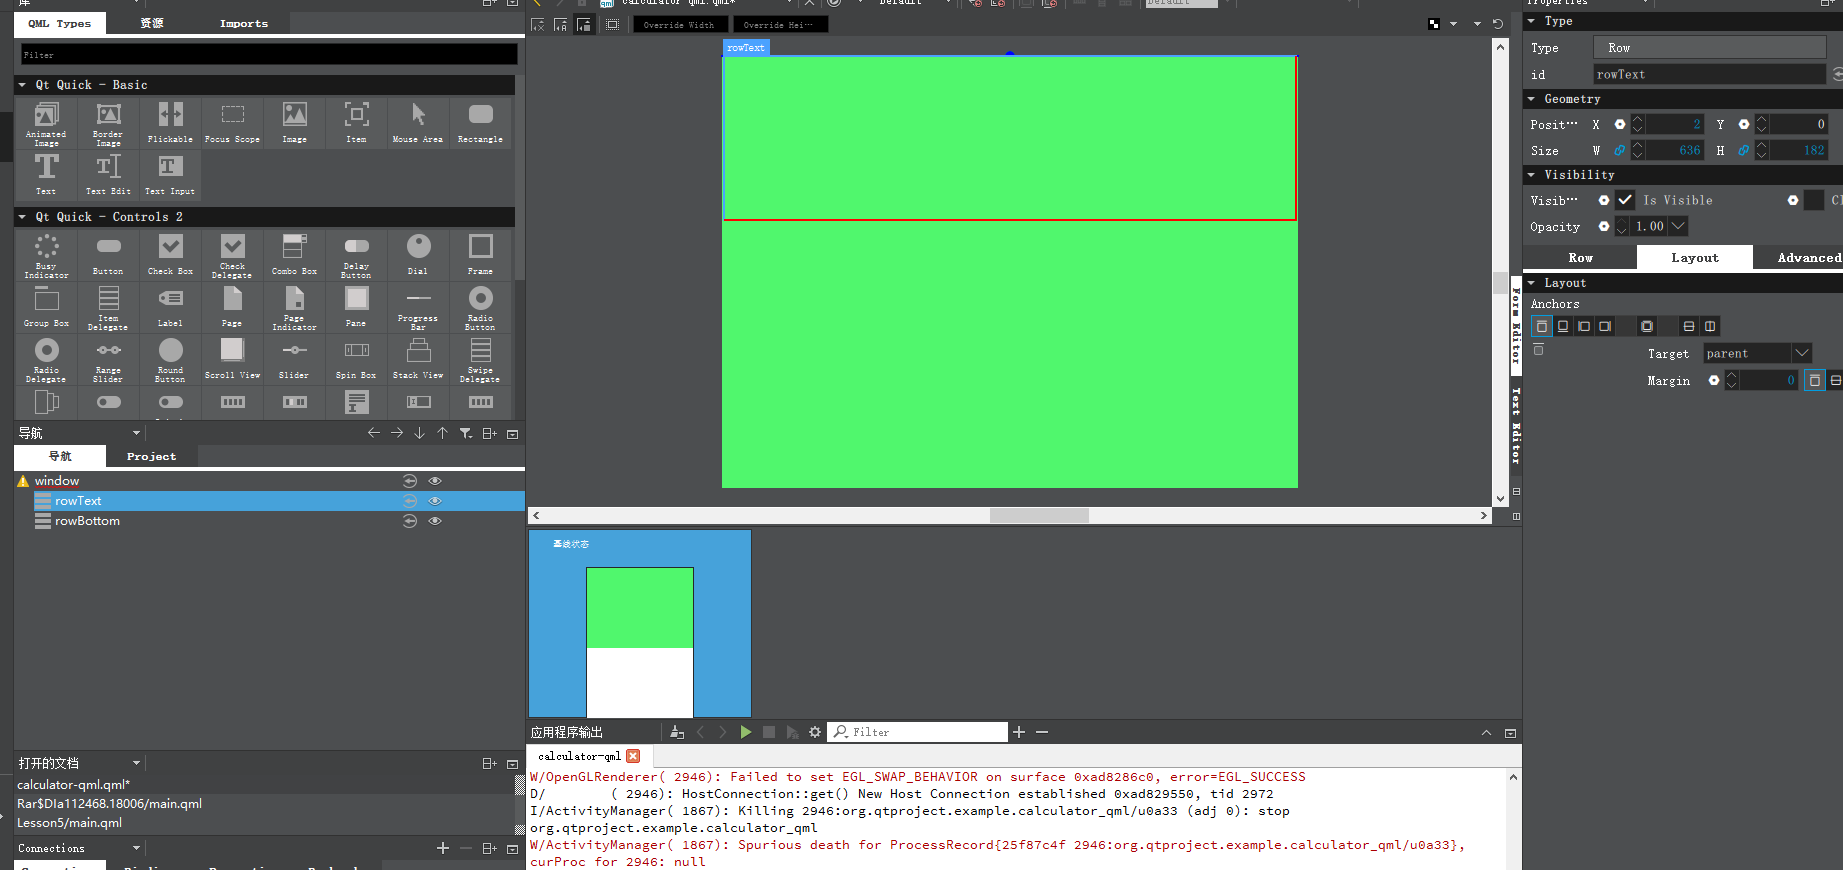Hide rowBottom using its eye icon
This screenshot has width=1843, height=870.
[x=435, y=521]
